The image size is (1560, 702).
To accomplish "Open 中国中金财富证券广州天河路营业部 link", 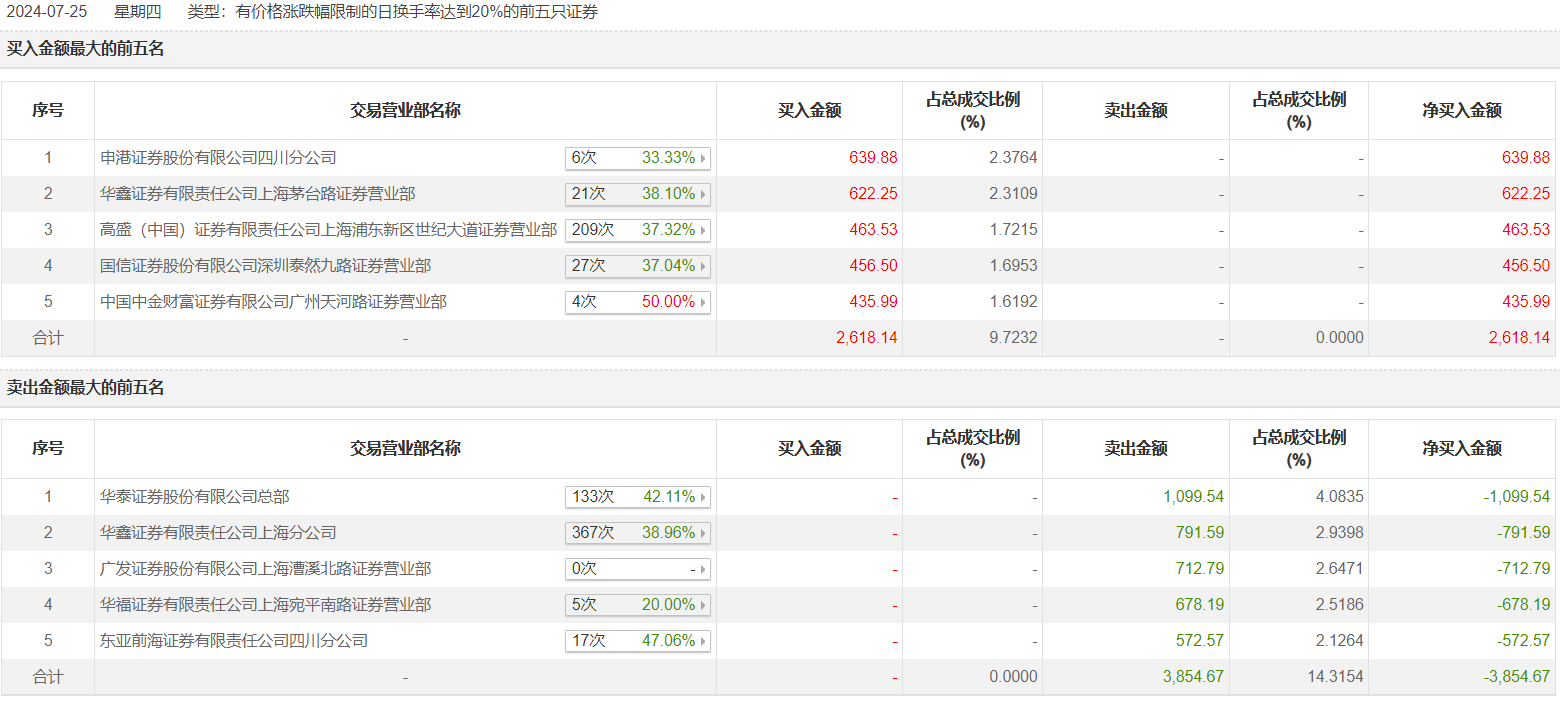I will 273,302.
